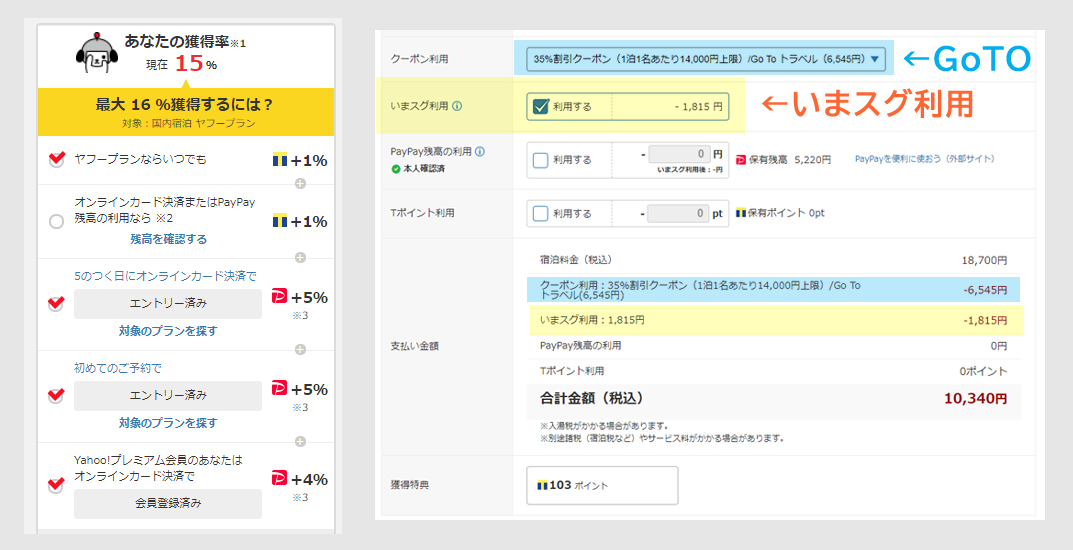Click T-point icon in オンラインカード決済またはPayPay row

(x=280, y=221)
